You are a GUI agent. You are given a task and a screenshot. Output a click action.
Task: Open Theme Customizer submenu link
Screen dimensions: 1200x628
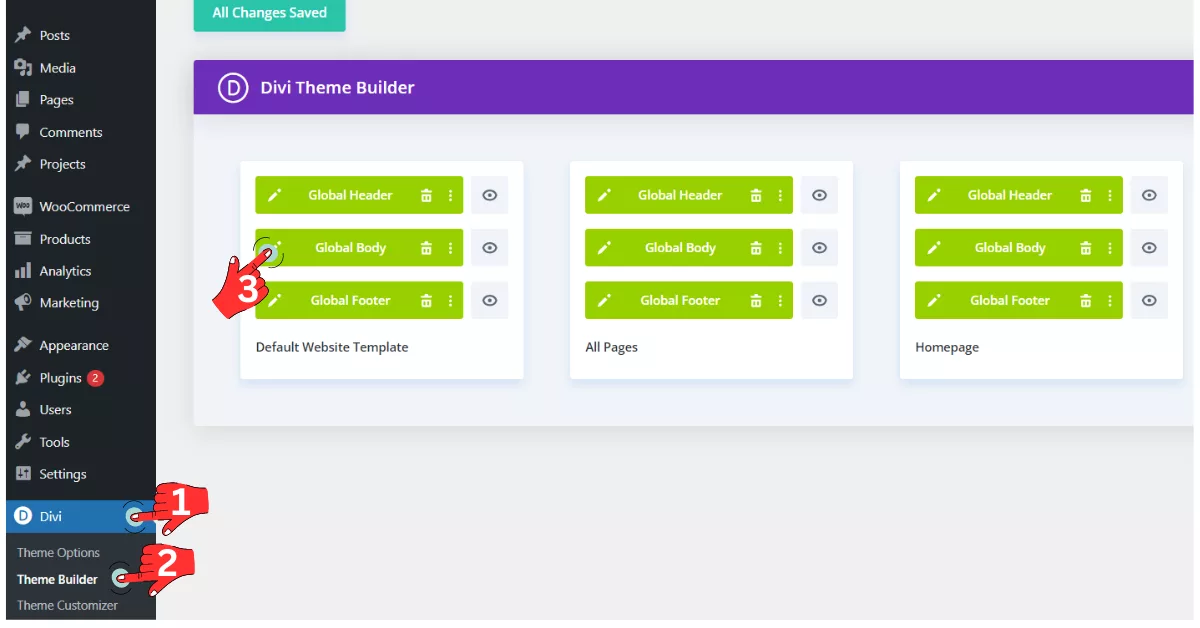(x=67, y=605)
